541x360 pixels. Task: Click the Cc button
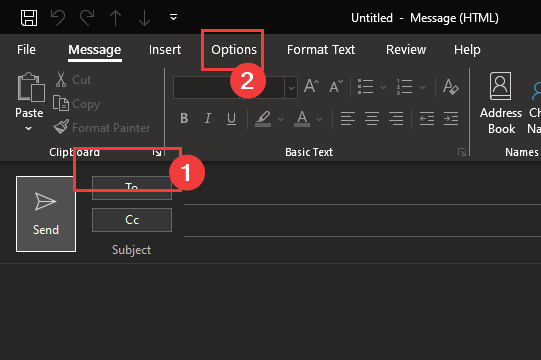(132, 220)
